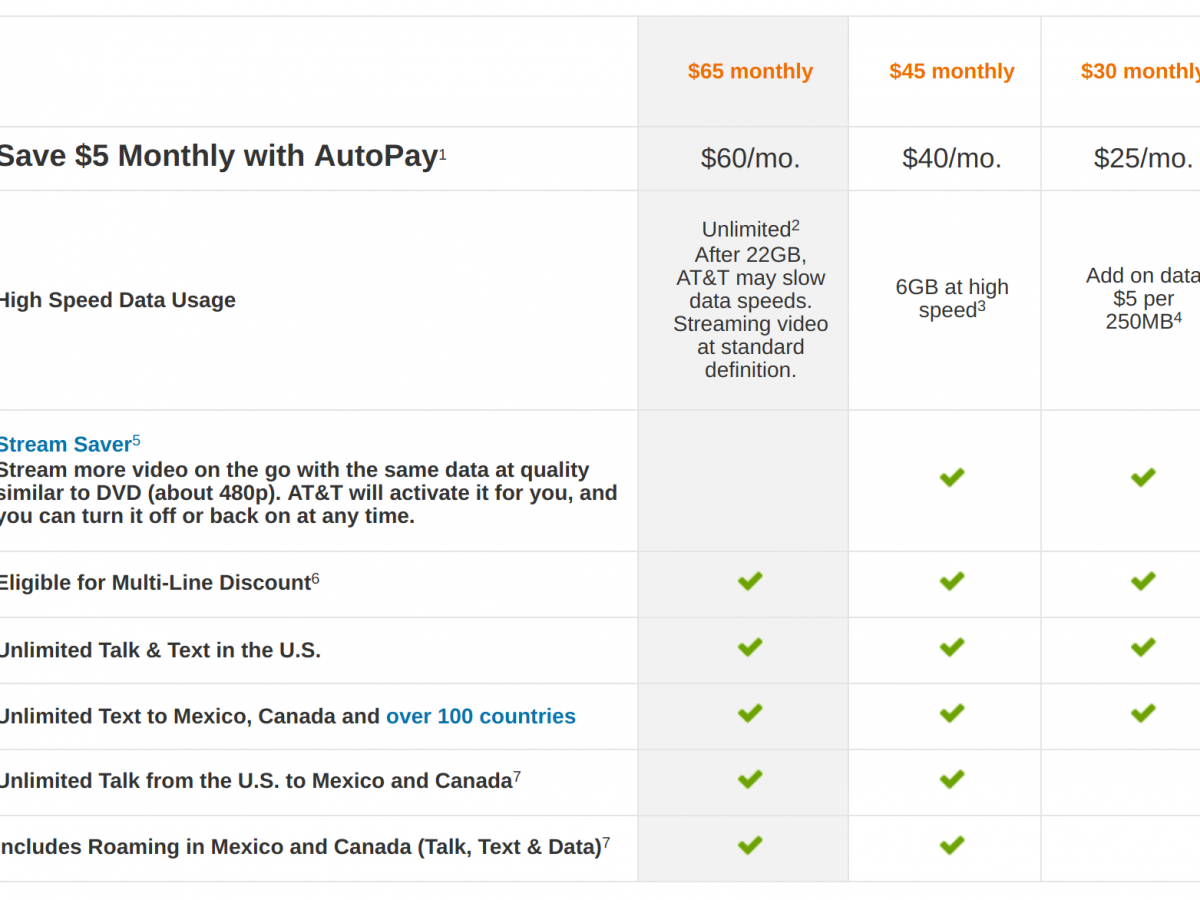Image resolution: width=1200 pixels, height=900 pixels.
Task: Open the over 100 countries link
Action: tap(480, 716)
